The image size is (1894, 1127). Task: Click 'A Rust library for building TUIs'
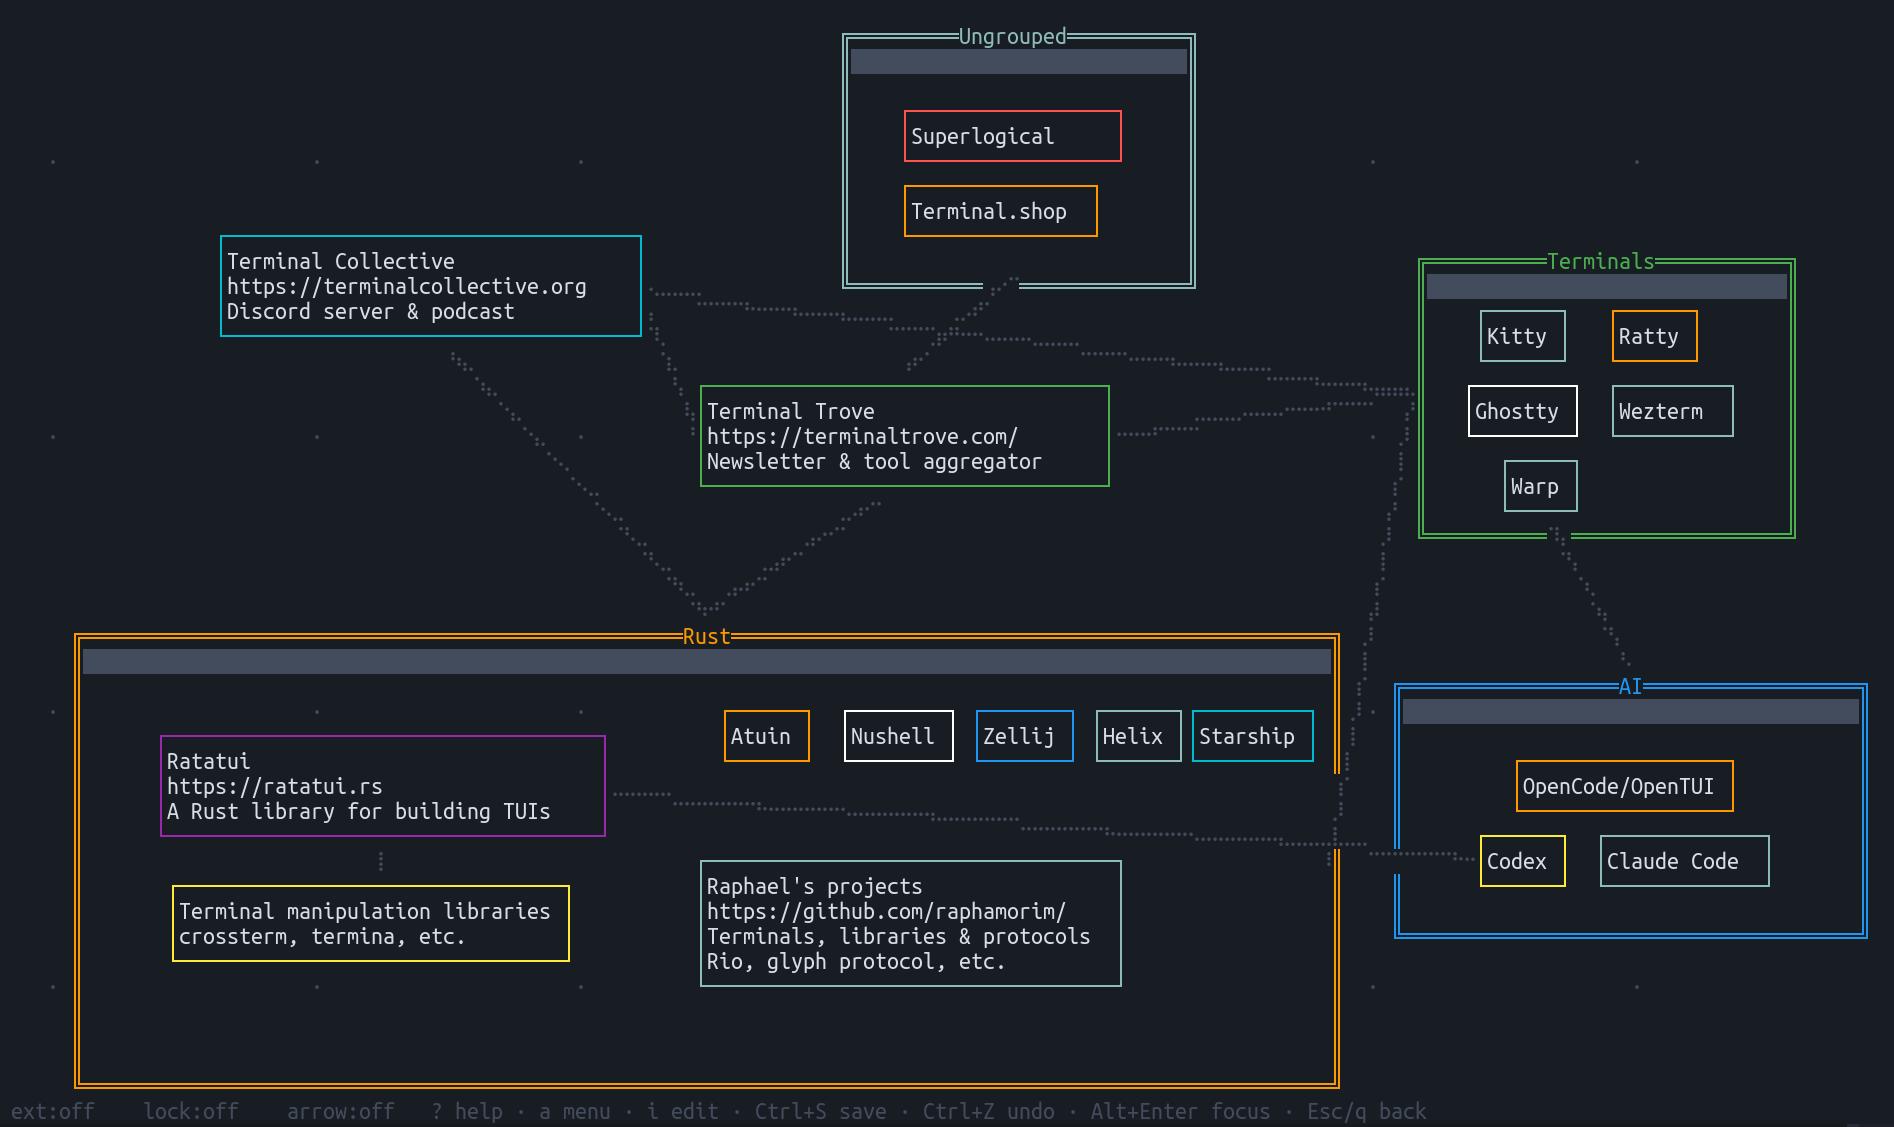coord(358,811)
